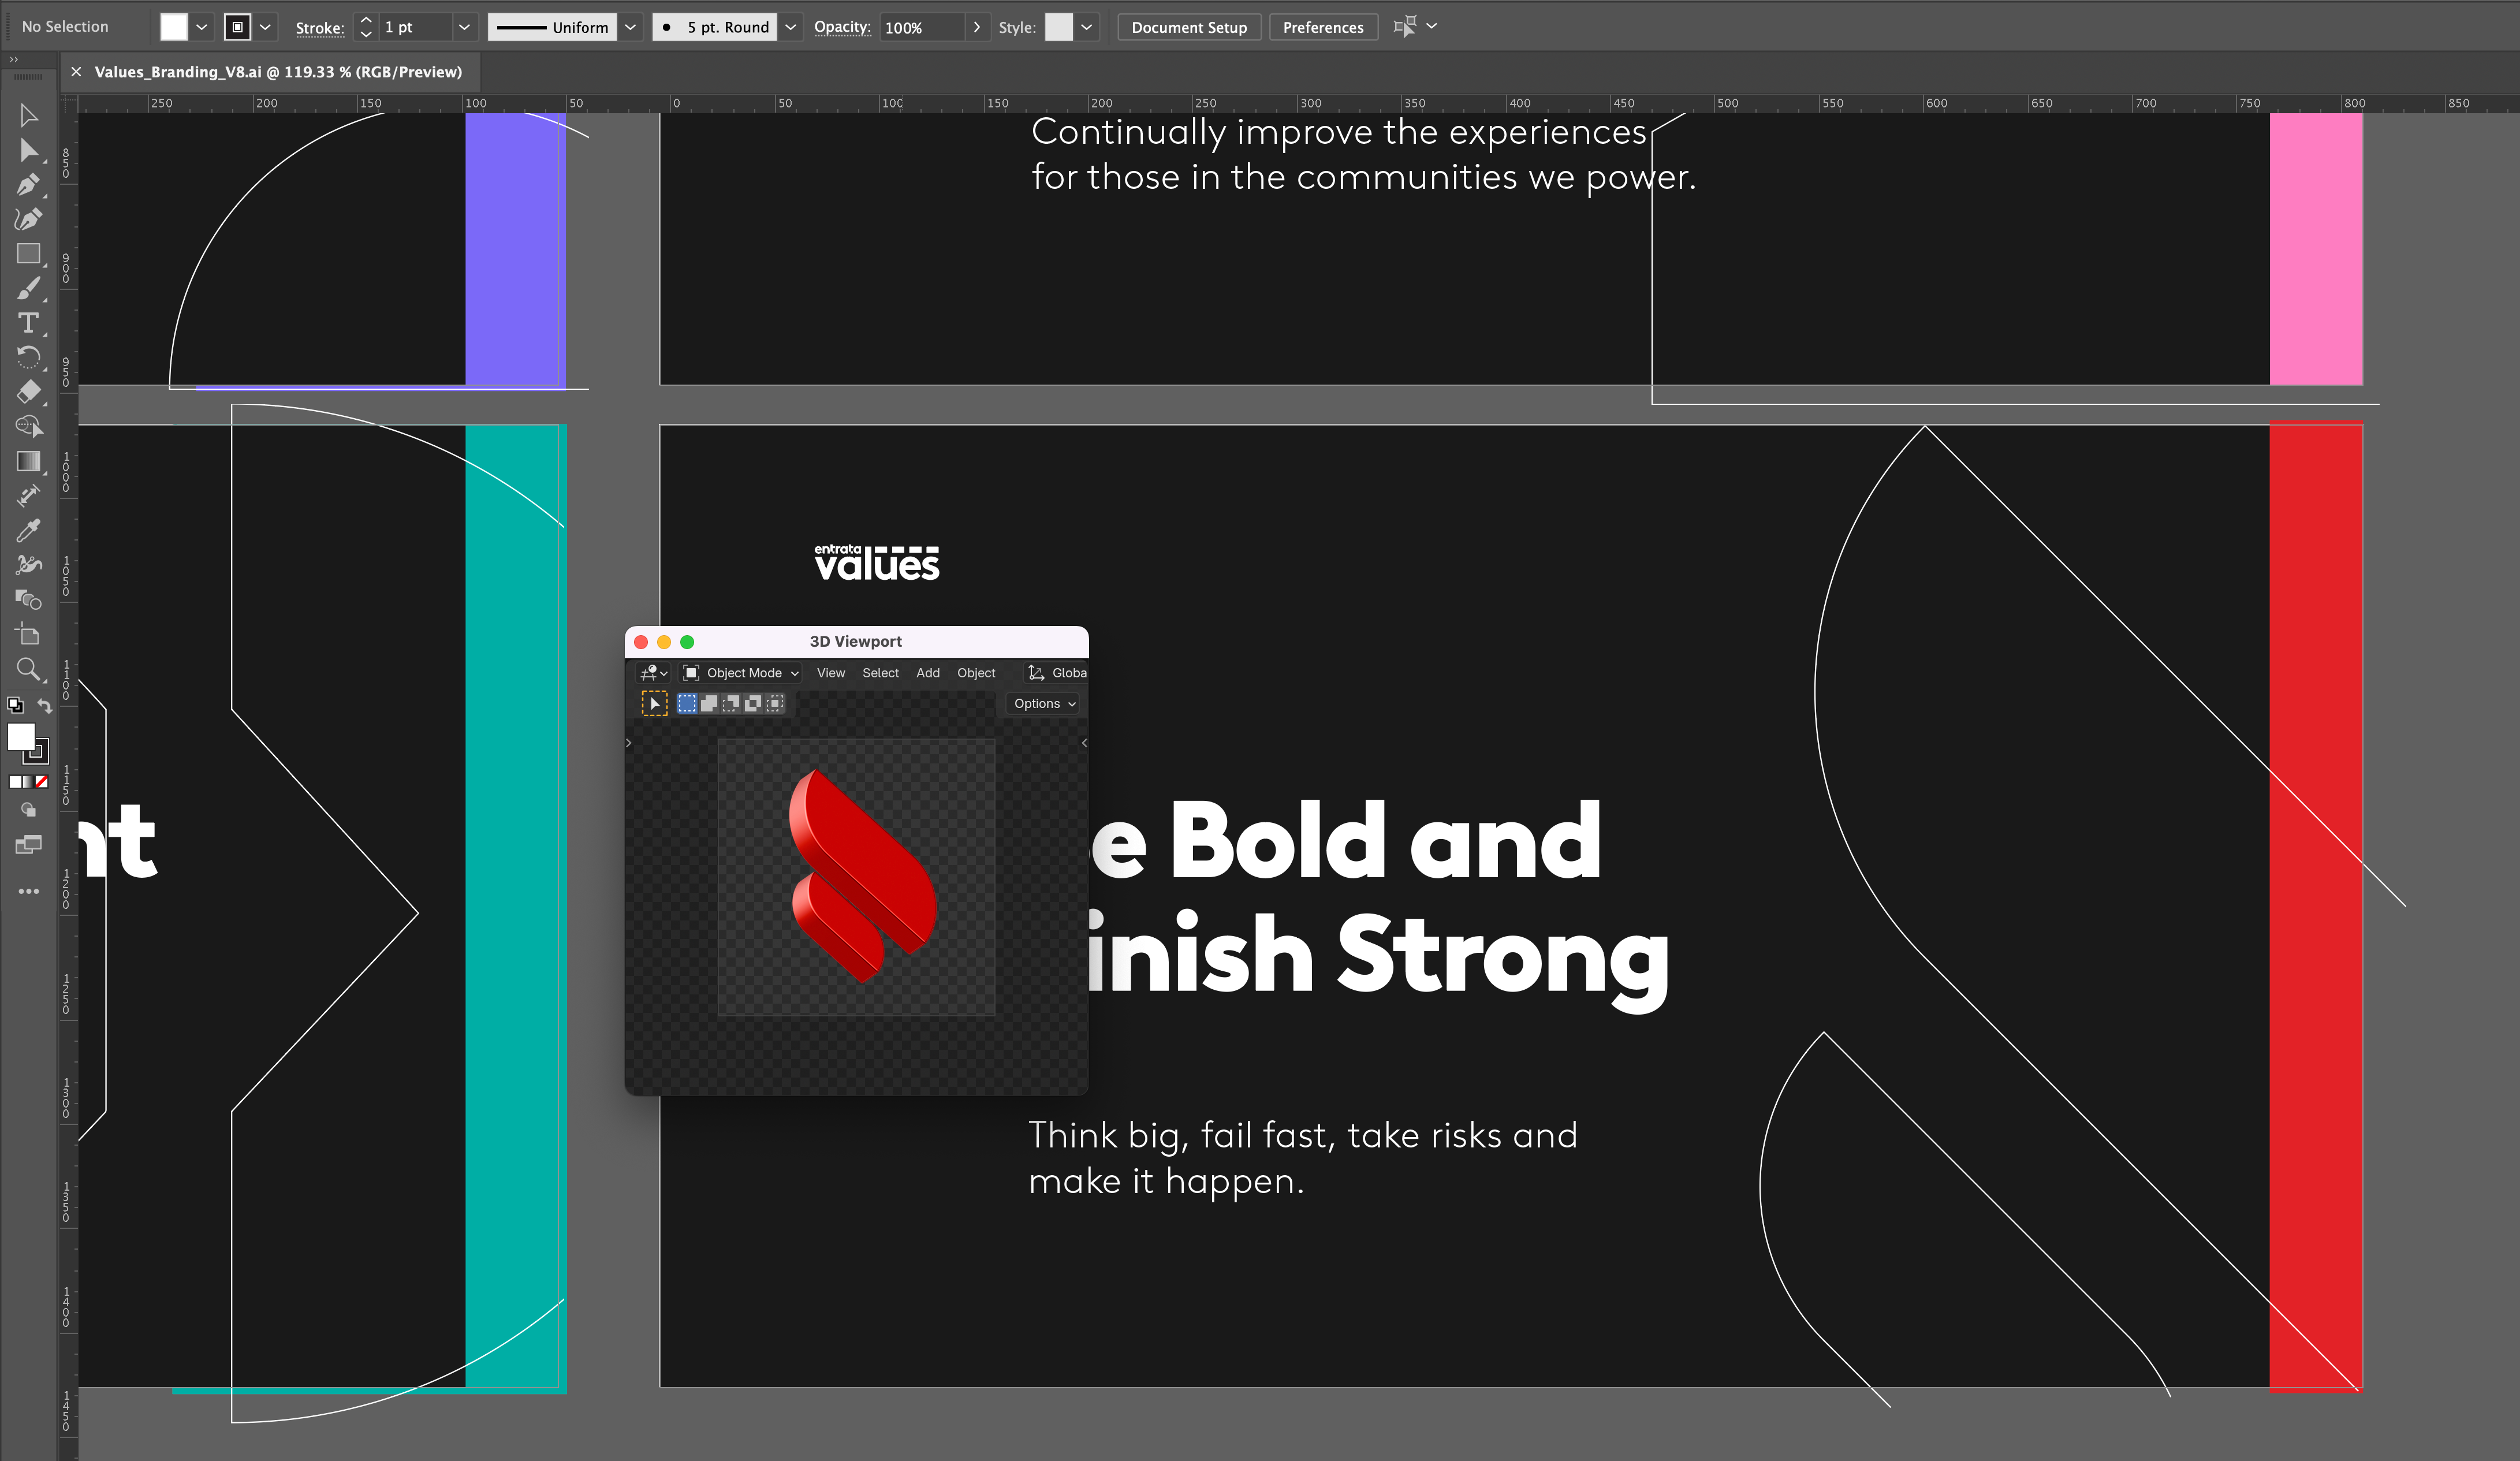
Task: Open the Select menu in 3D Viewport
Action: [880, 673]
